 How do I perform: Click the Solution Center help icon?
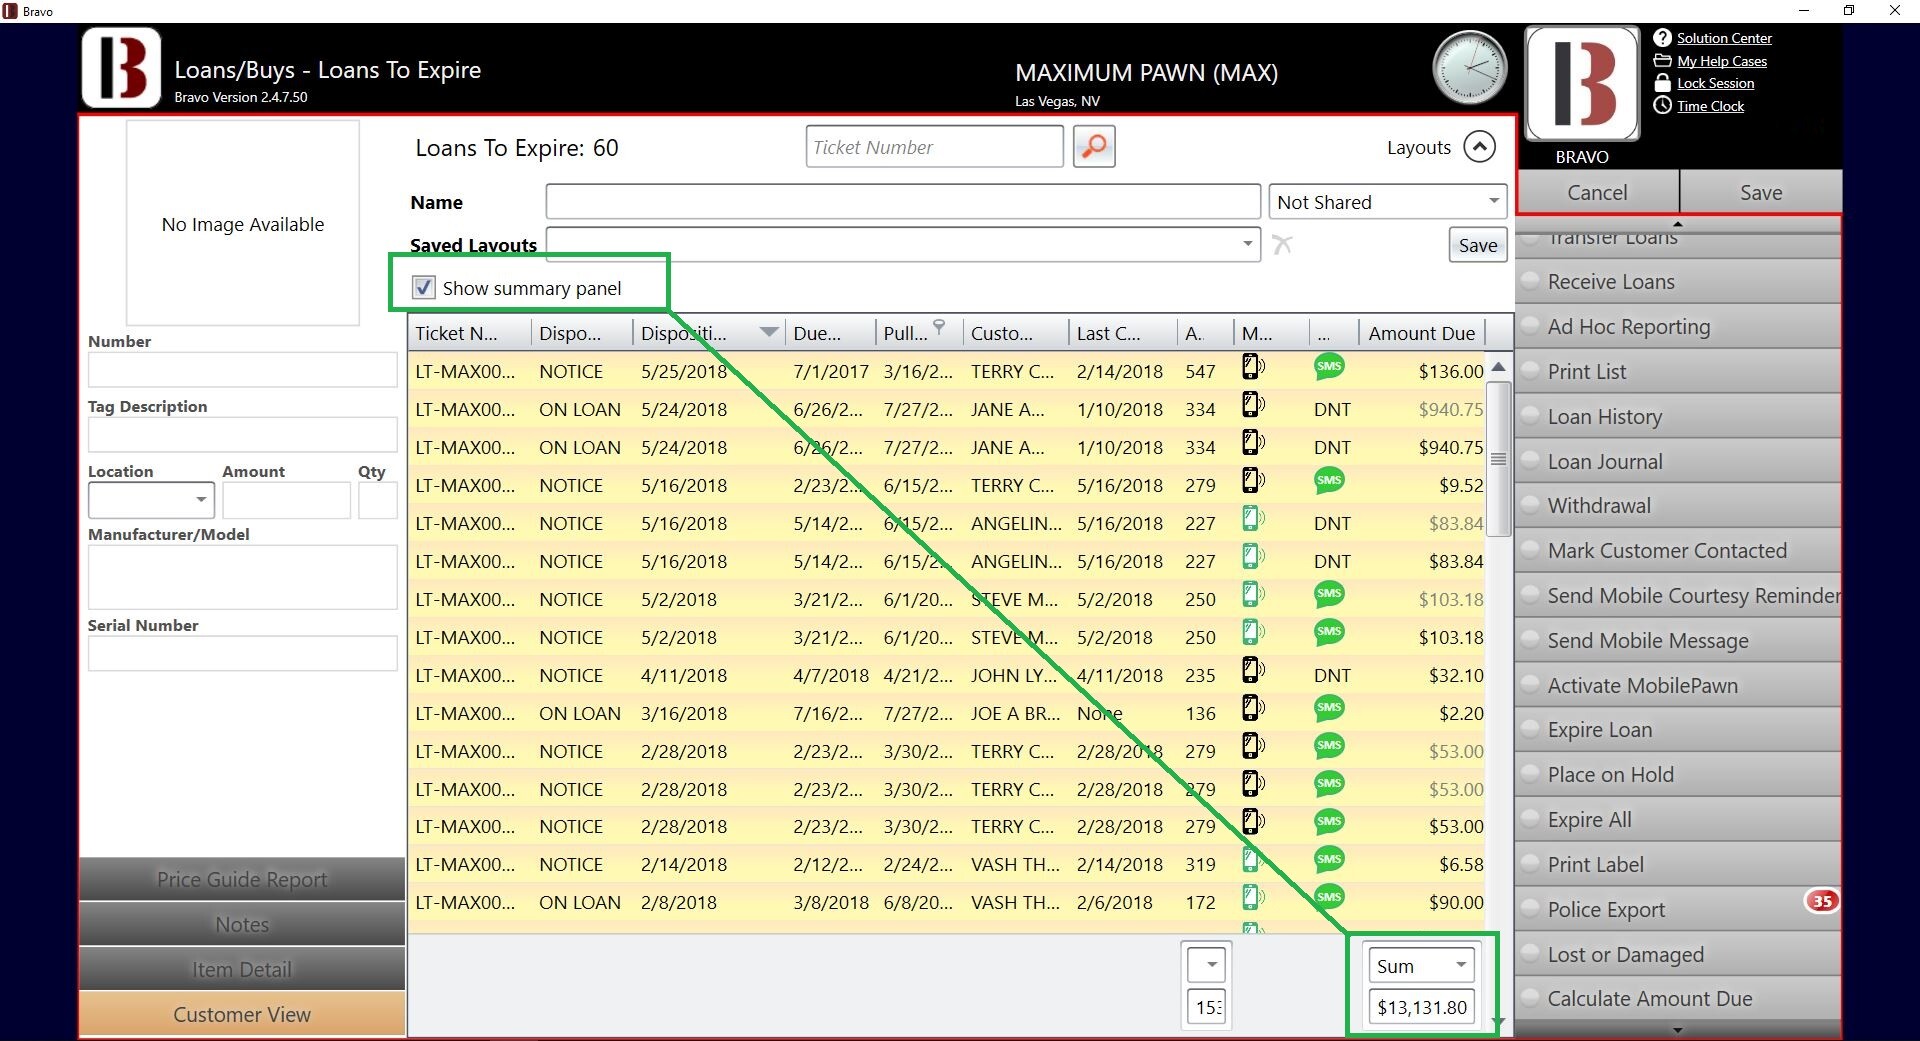[x=1662, y=38]
